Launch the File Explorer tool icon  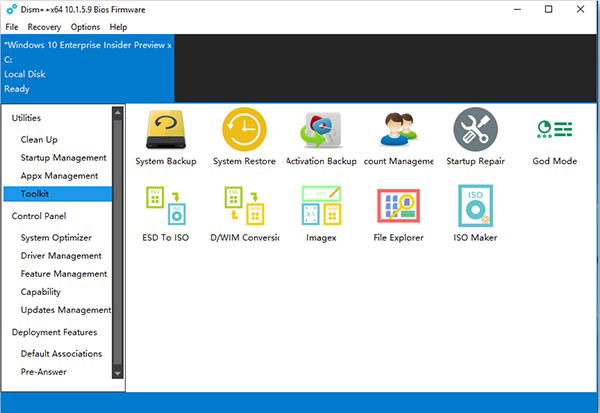[398, 206]
